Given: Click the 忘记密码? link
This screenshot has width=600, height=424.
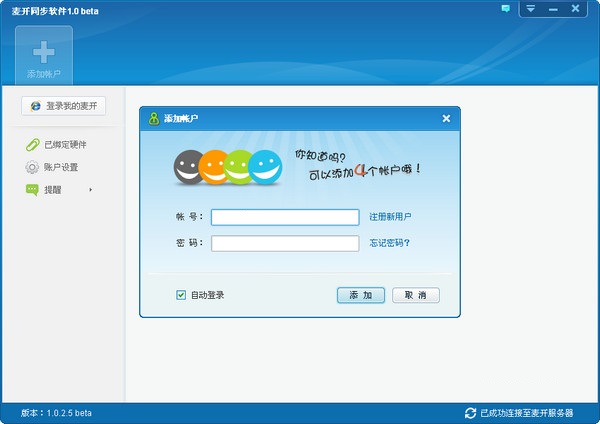Looking at the screenshot, I should (389, 243).
